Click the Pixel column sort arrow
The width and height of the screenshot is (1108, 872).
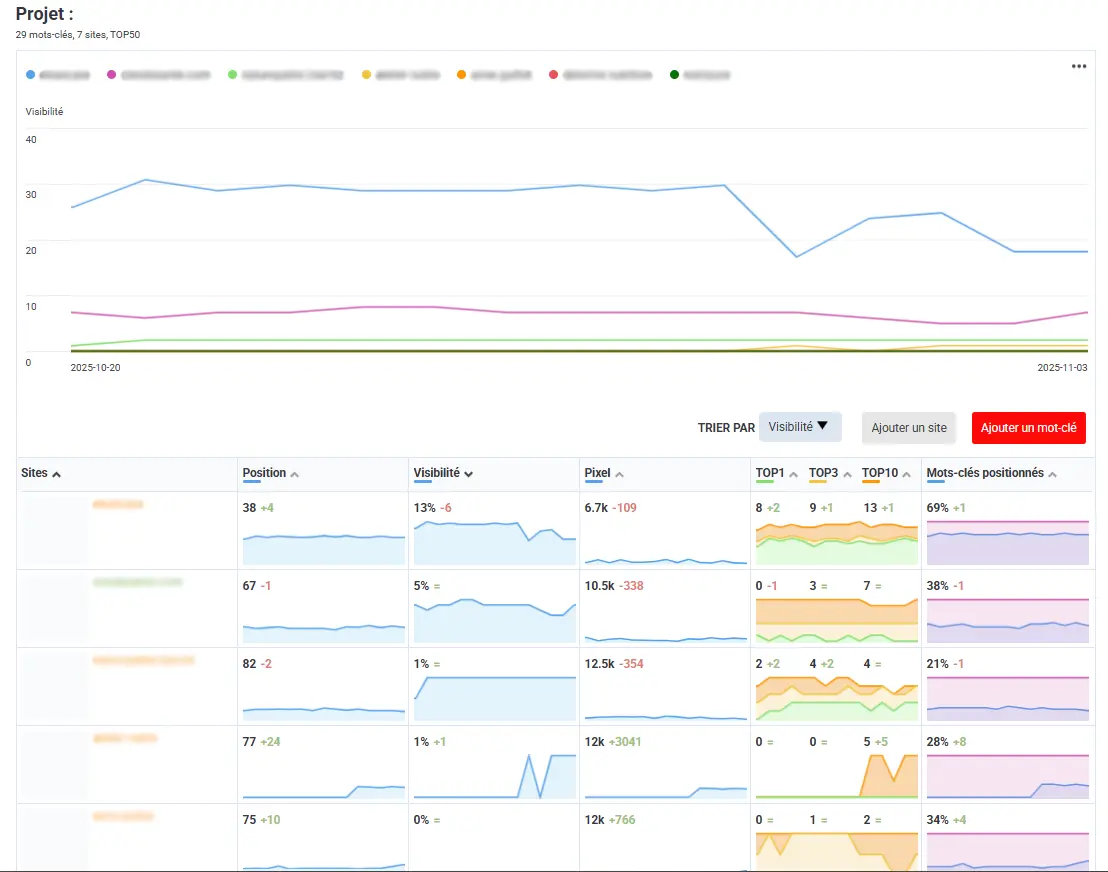(x=617, y=474)
